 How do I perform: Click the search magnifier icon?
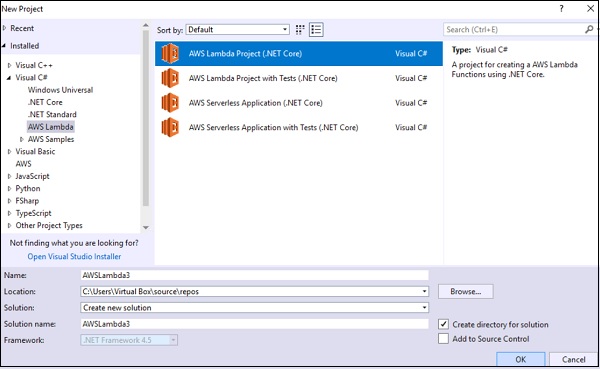point(589,29)
